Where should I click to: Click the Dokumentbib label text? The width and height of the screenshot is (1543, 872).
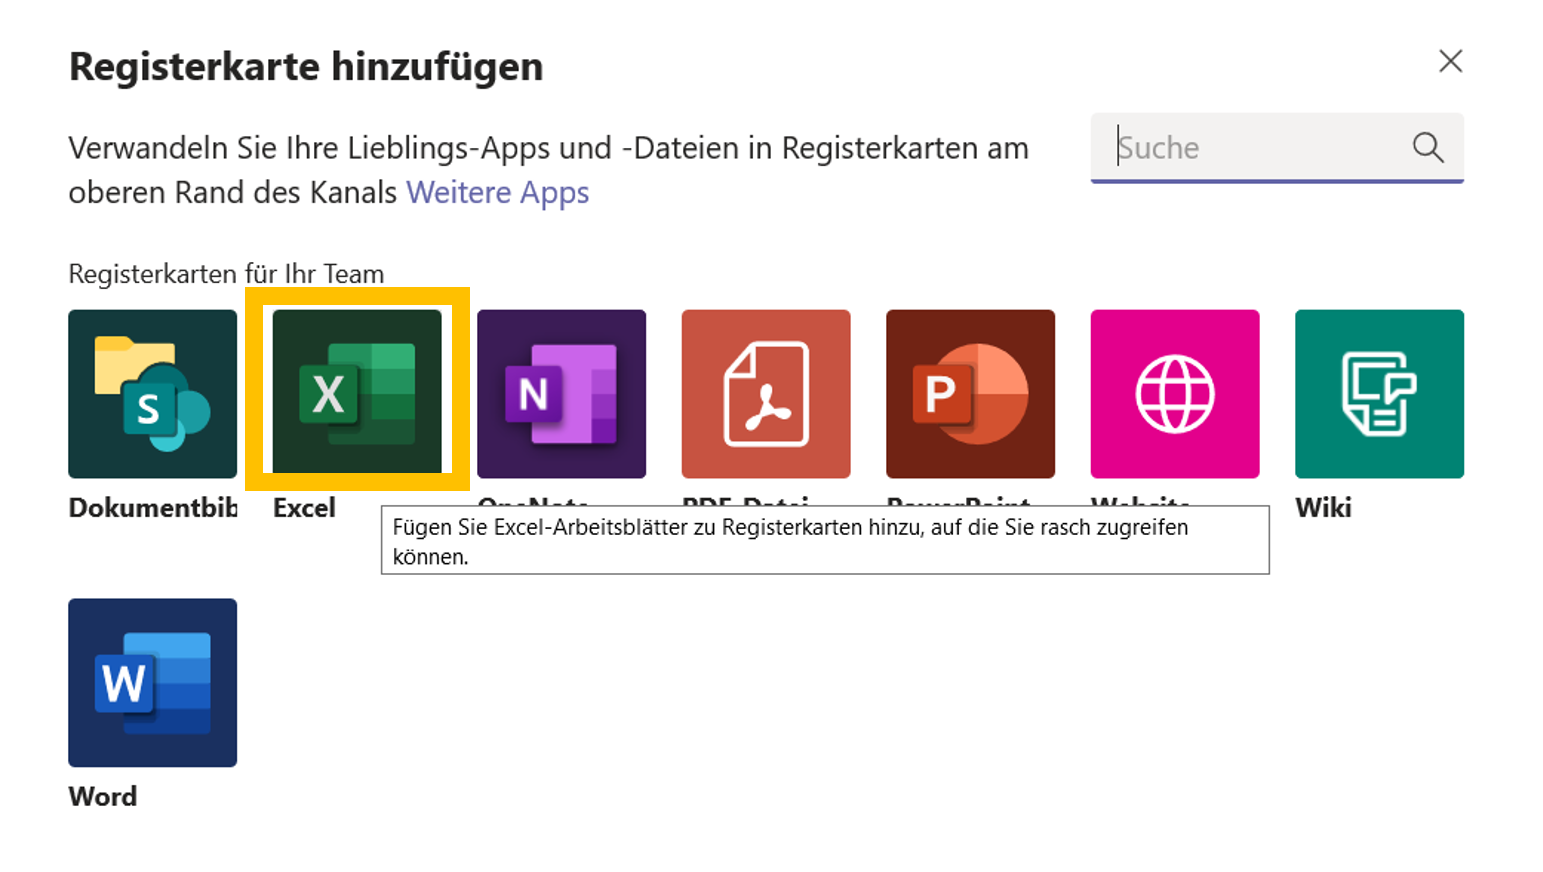point(153,508)
